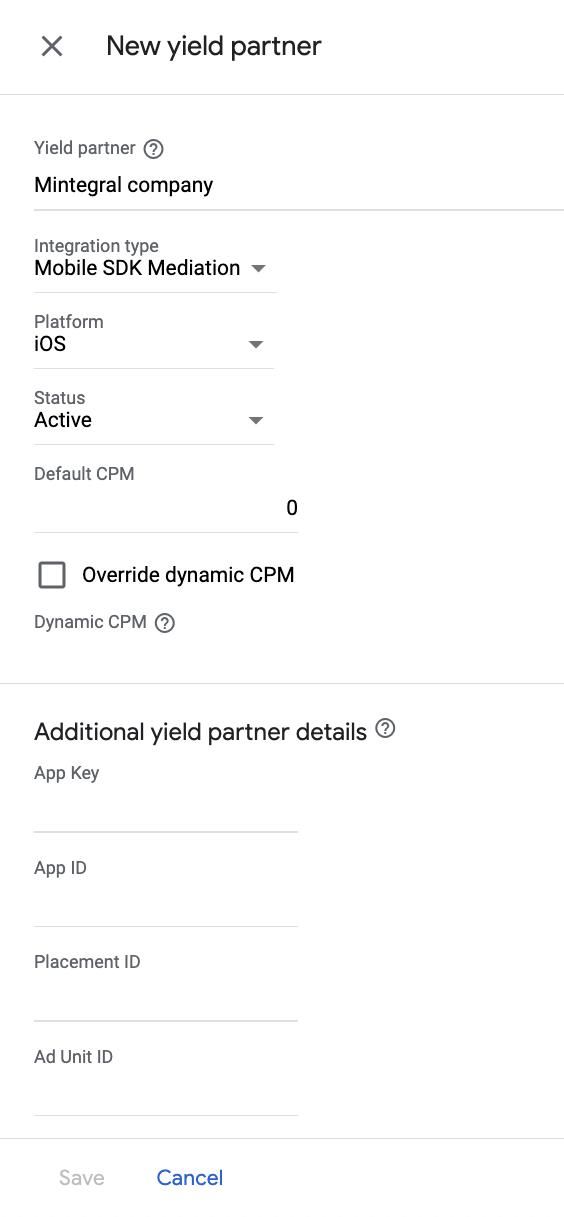Click the Ad Unit ID input field
Image resolution: width=564 pixels, height=1217 pixels.
(166, 1094)
